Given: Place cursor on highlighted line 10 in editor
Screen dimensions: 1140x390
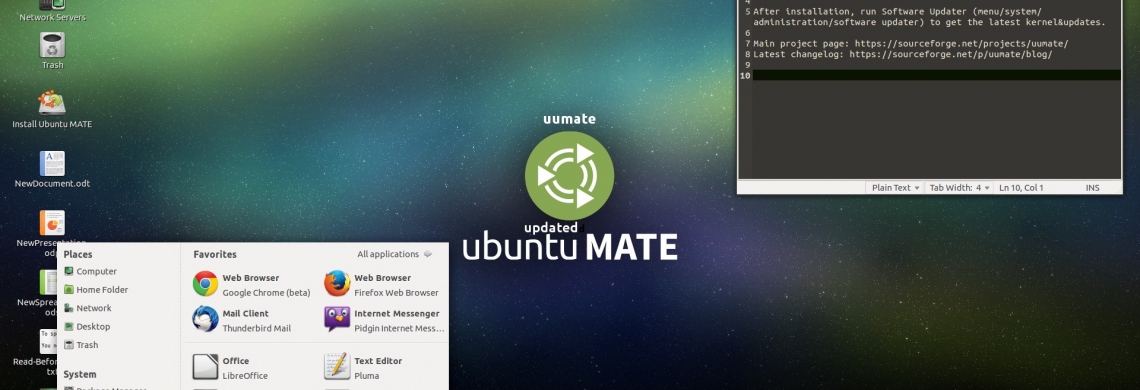Looking at the screenshot, I should 936,76.
